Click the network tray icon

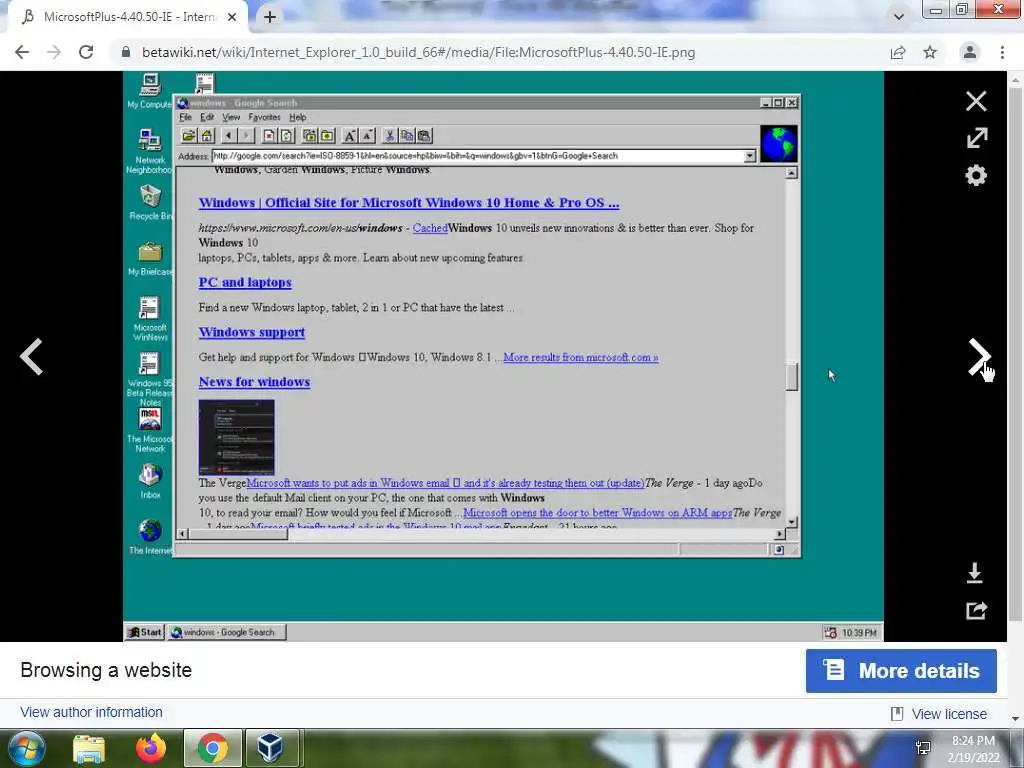click(923, 748)
